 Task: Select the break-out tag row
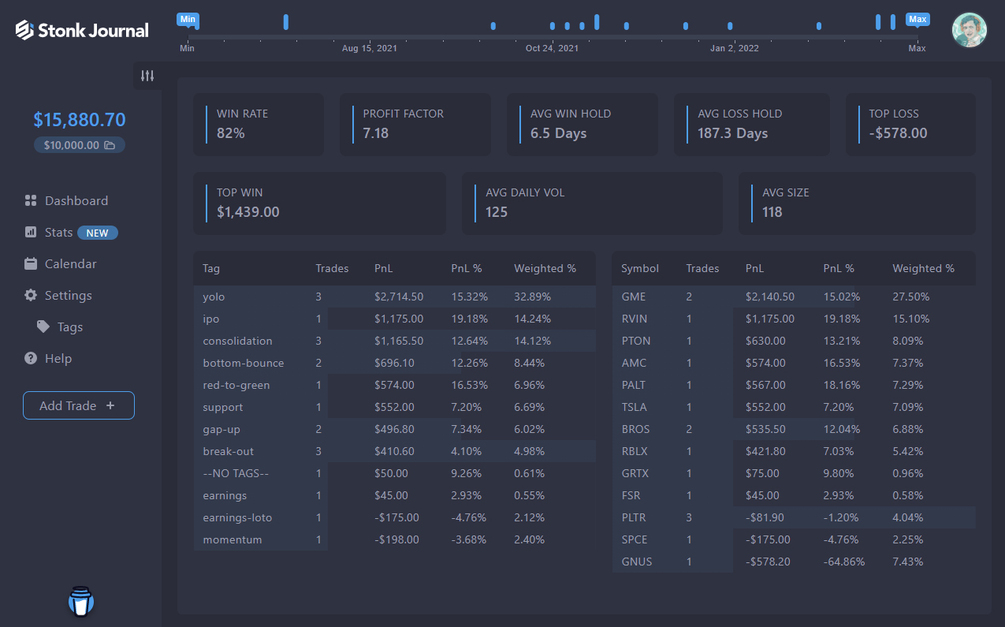(394, 451)
